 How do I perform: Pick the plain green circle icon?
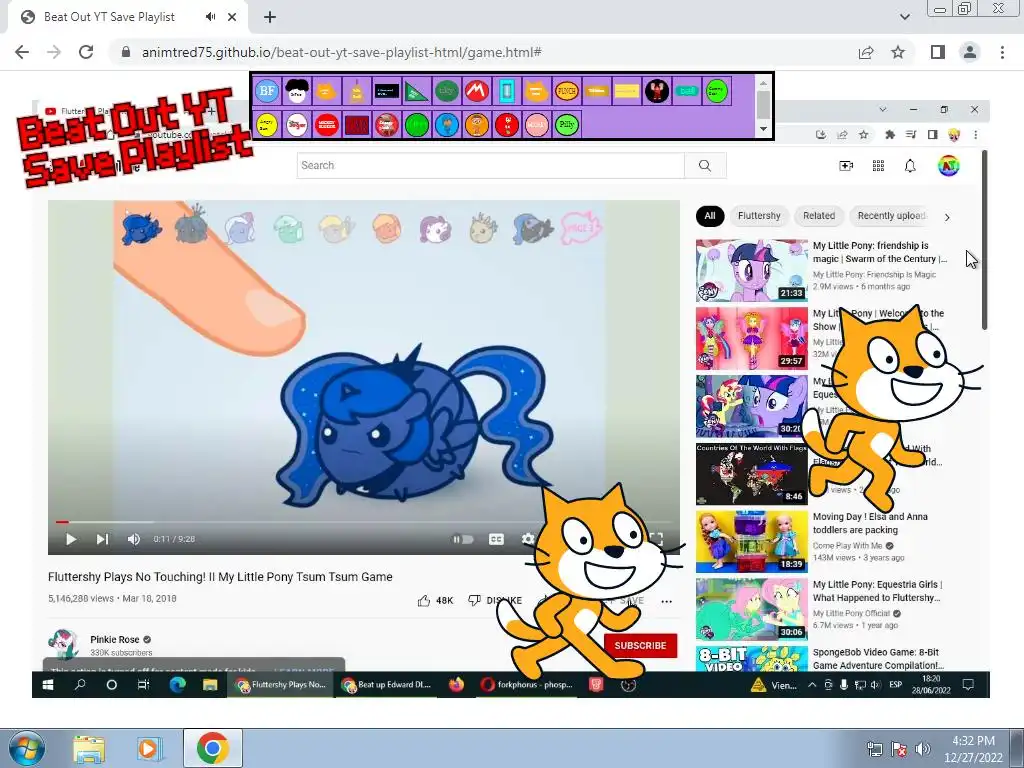pos(417,124)
